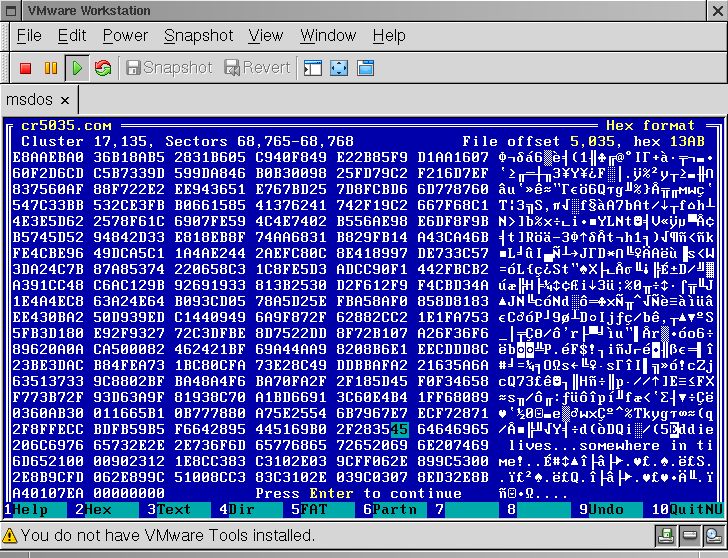The image size is (728, 558).
Task: Switch to full screen mode icon
Action: coord(339,68)
